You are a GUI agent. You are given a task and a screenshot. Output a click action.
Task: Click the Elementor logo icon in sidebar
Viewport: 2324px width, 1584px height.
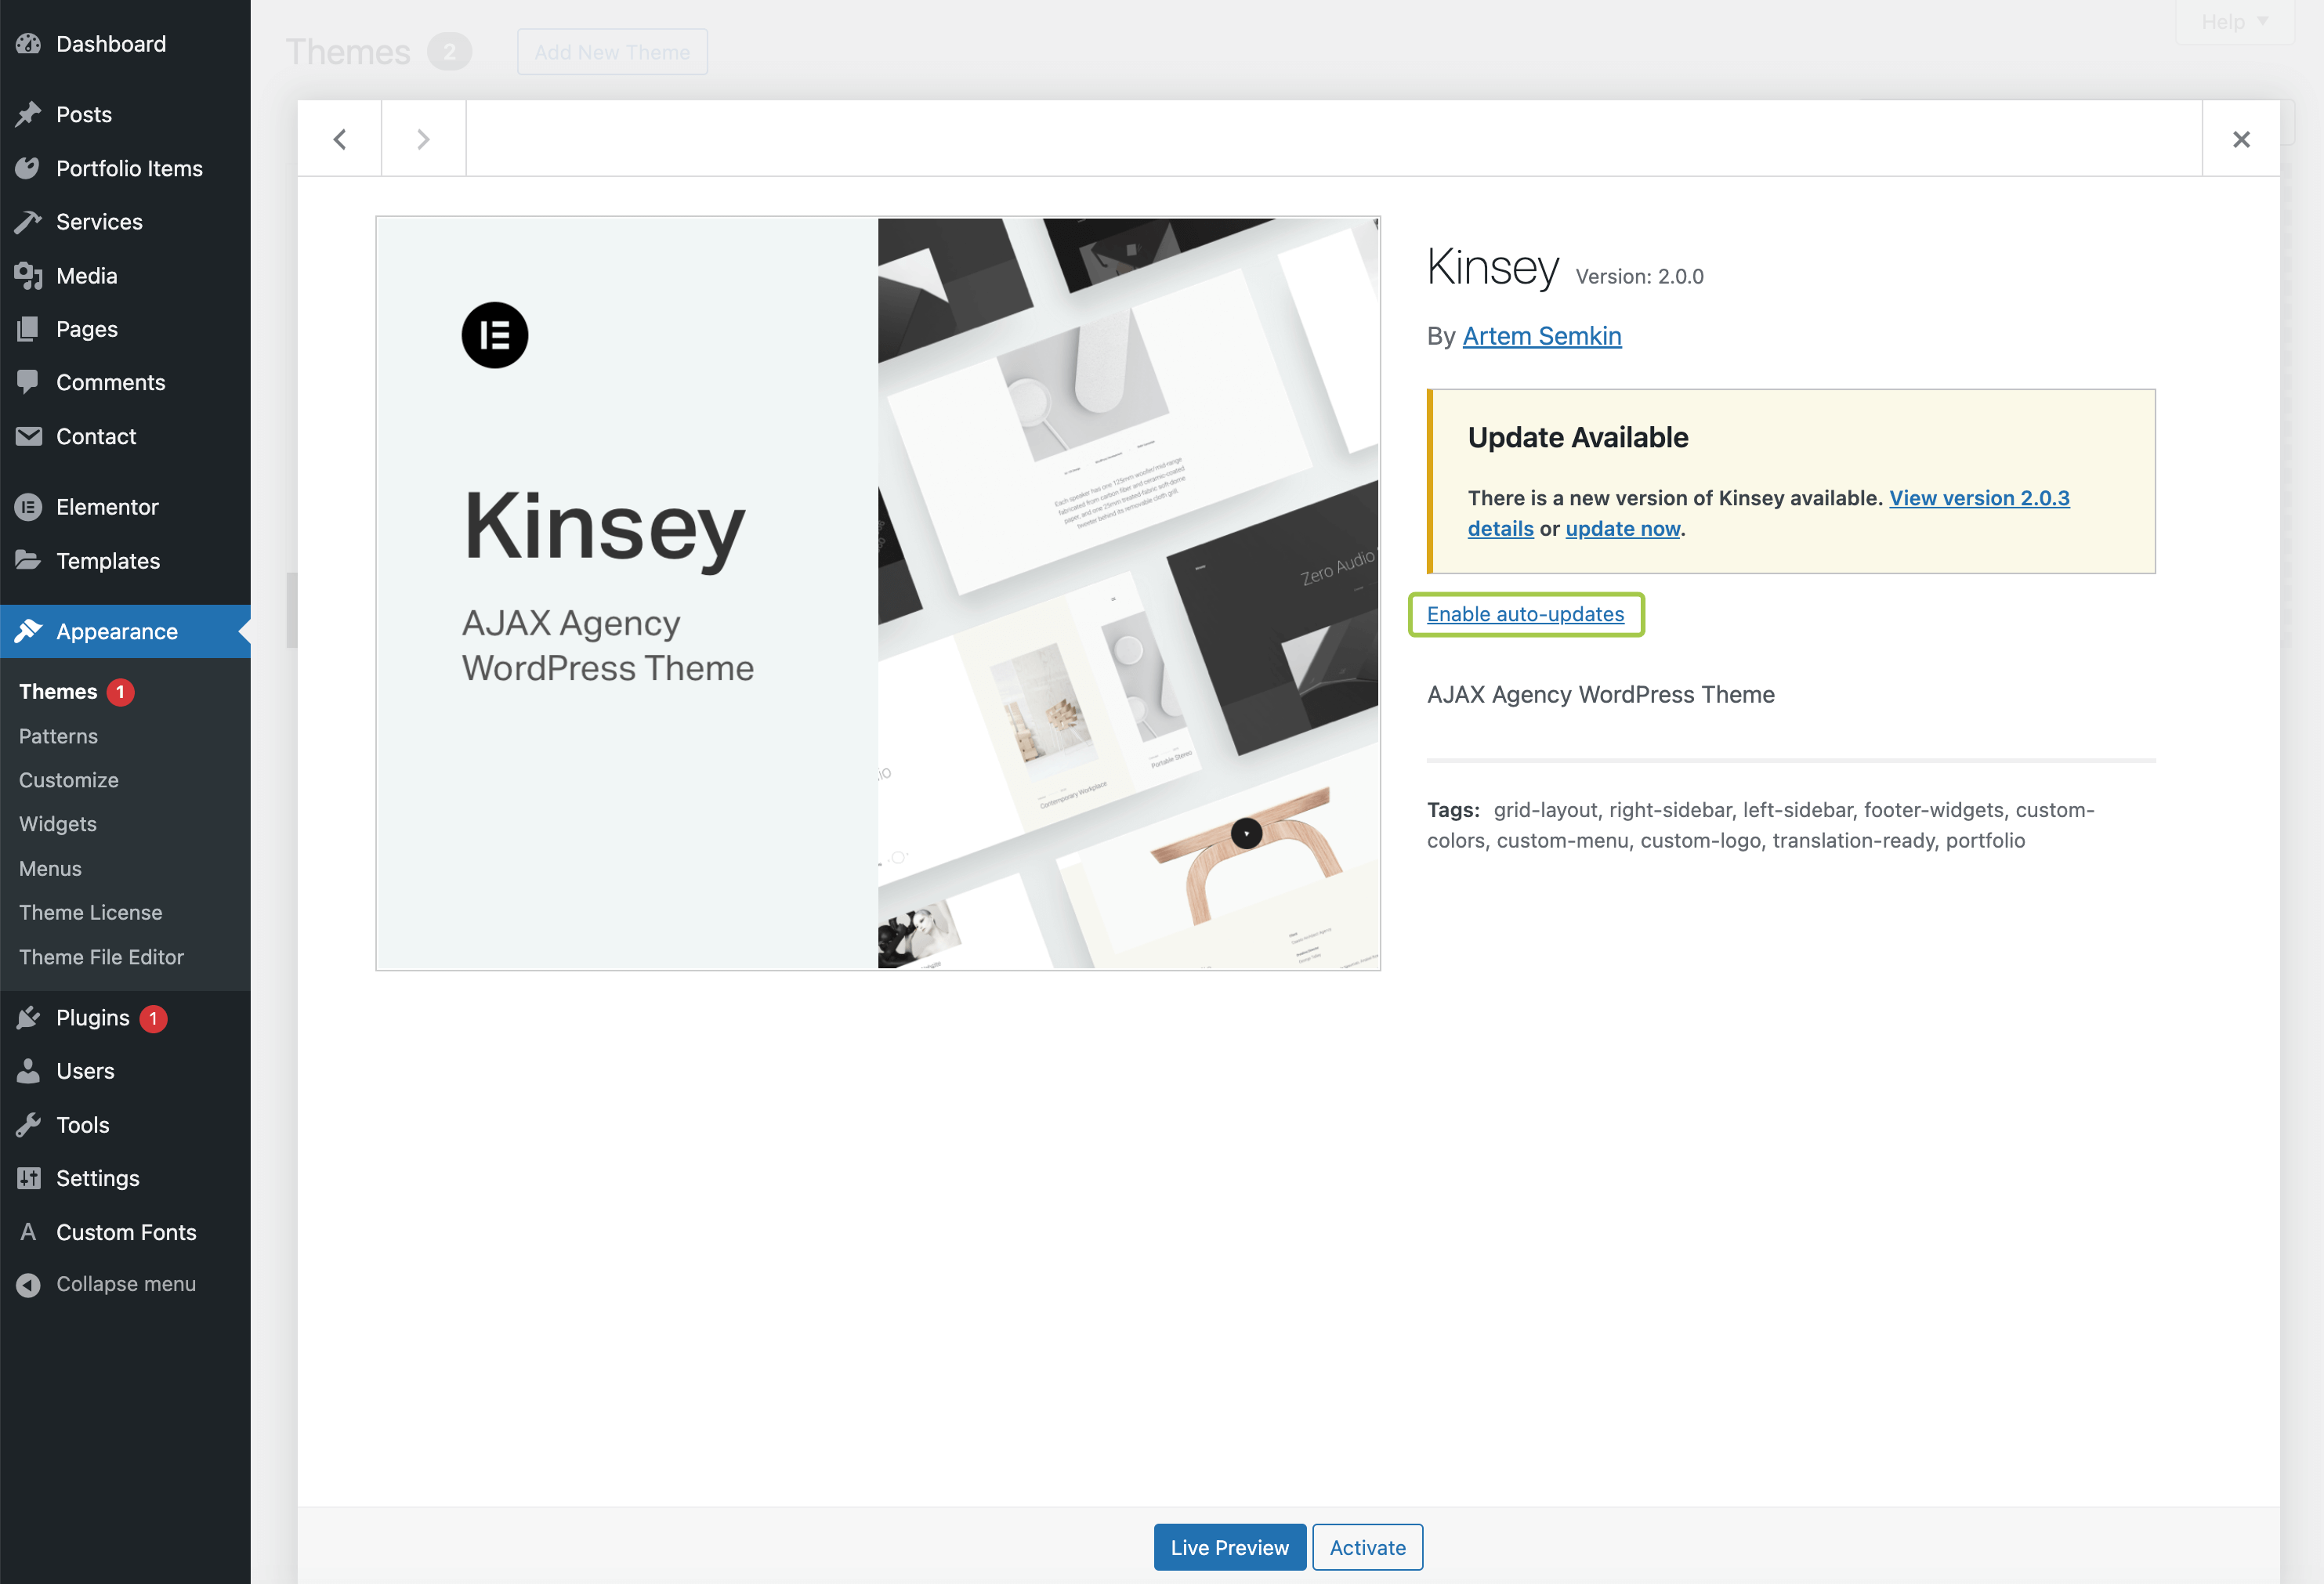pos(28,507)
